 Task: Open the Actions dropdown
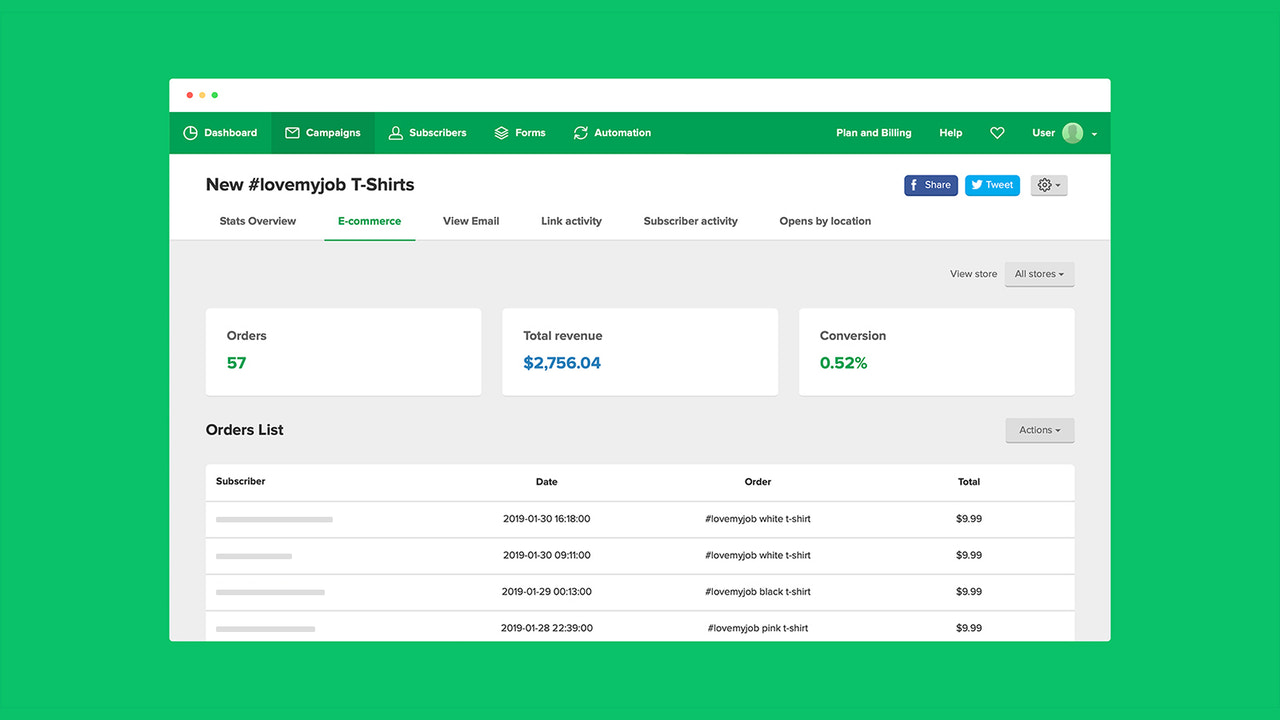[1039, 430]
